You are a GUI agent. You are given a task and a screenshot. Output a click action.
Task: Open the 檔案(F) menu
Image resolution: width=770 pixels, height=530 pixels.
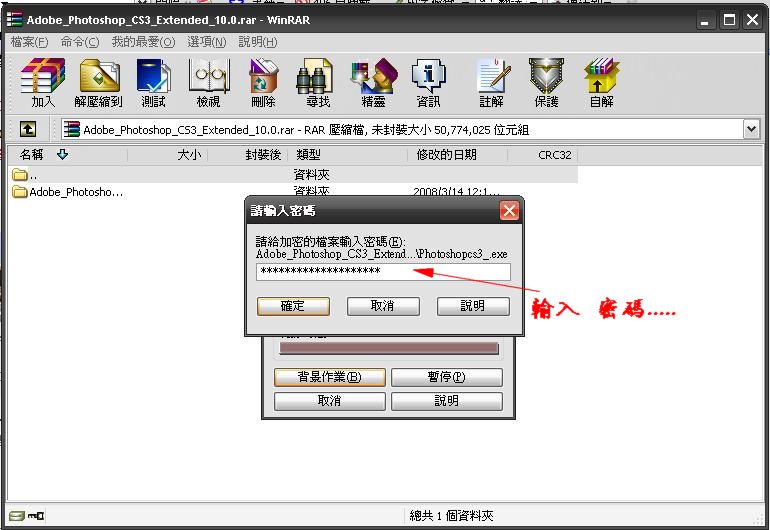click(x=29, y=42)
